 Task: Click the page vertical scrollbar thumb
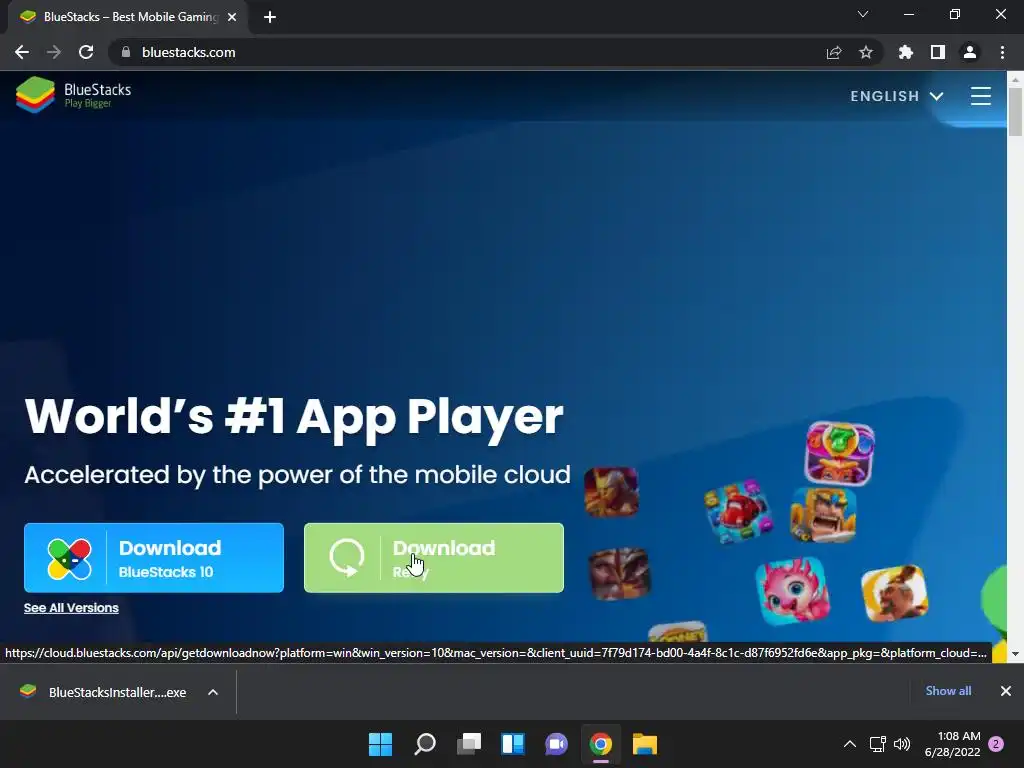1015,111
